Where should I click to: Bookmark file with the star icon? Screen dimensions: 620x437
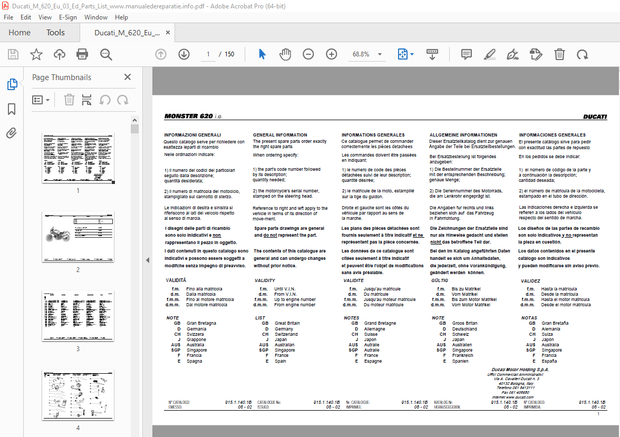[36, 54]
